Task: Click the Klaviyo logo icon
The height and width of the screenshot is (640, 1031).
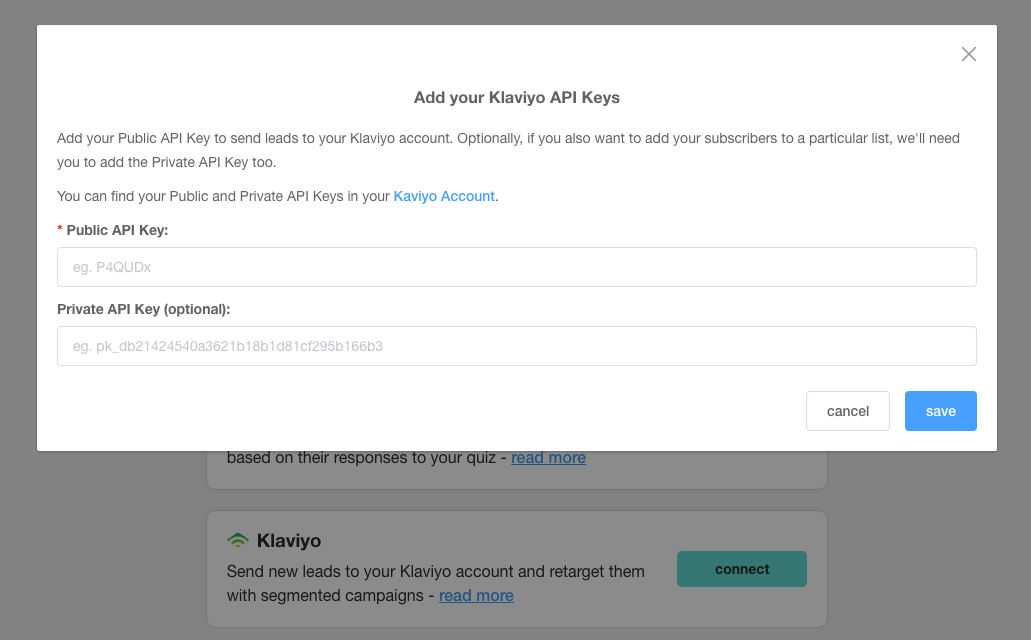Action: tap(238, 540)
